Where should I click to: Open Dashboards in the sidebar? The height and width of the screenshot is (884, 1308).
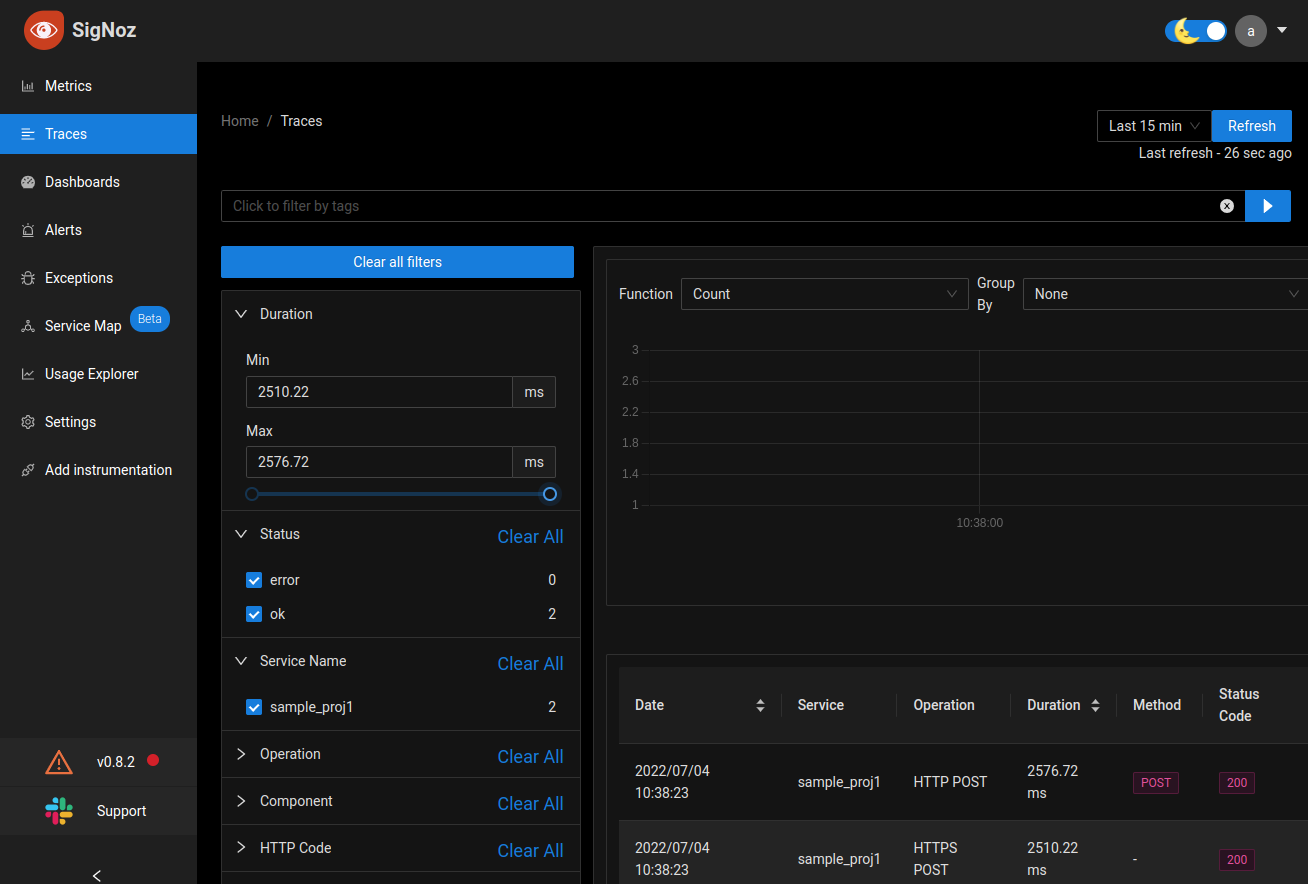click(x=82, y=182)
